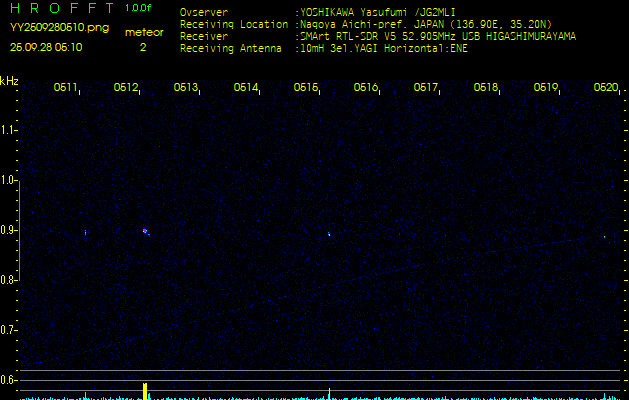
Task: Click the Receiver value SMArt RTL-SDR V5
Action: pos(347,37)
